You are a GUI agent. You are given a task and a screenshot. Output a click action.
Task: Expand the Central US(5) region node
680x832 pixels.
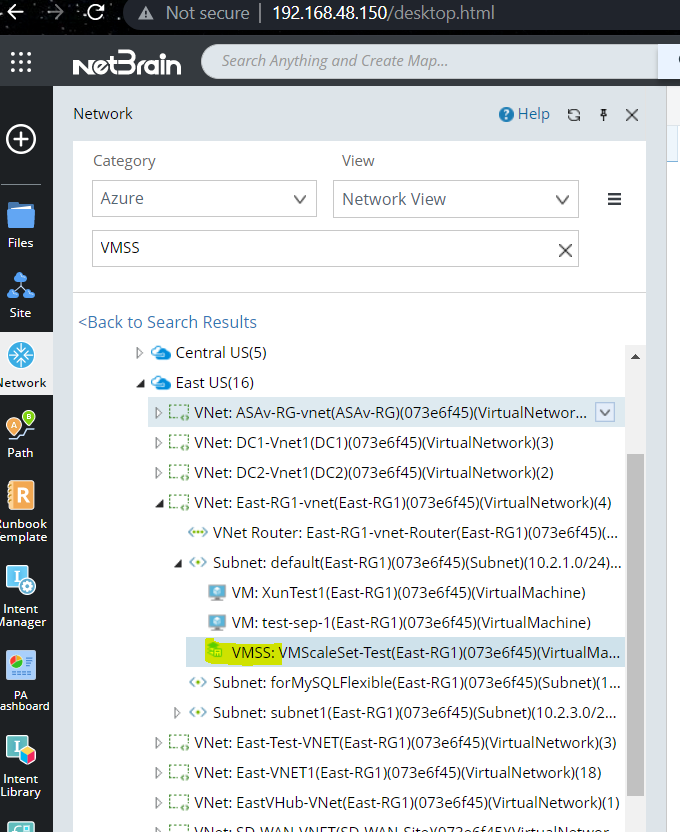point(140,352)
